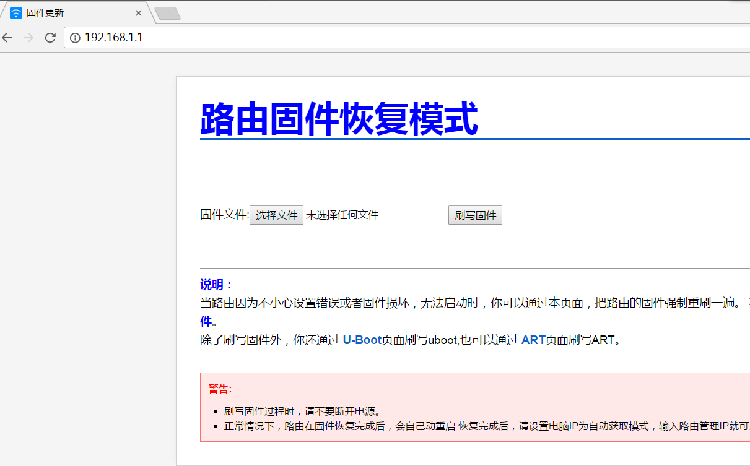Viewport: 750px width, 466px height.
Task: Reload the 192.168.1.1 page
Action: [50, 37]
